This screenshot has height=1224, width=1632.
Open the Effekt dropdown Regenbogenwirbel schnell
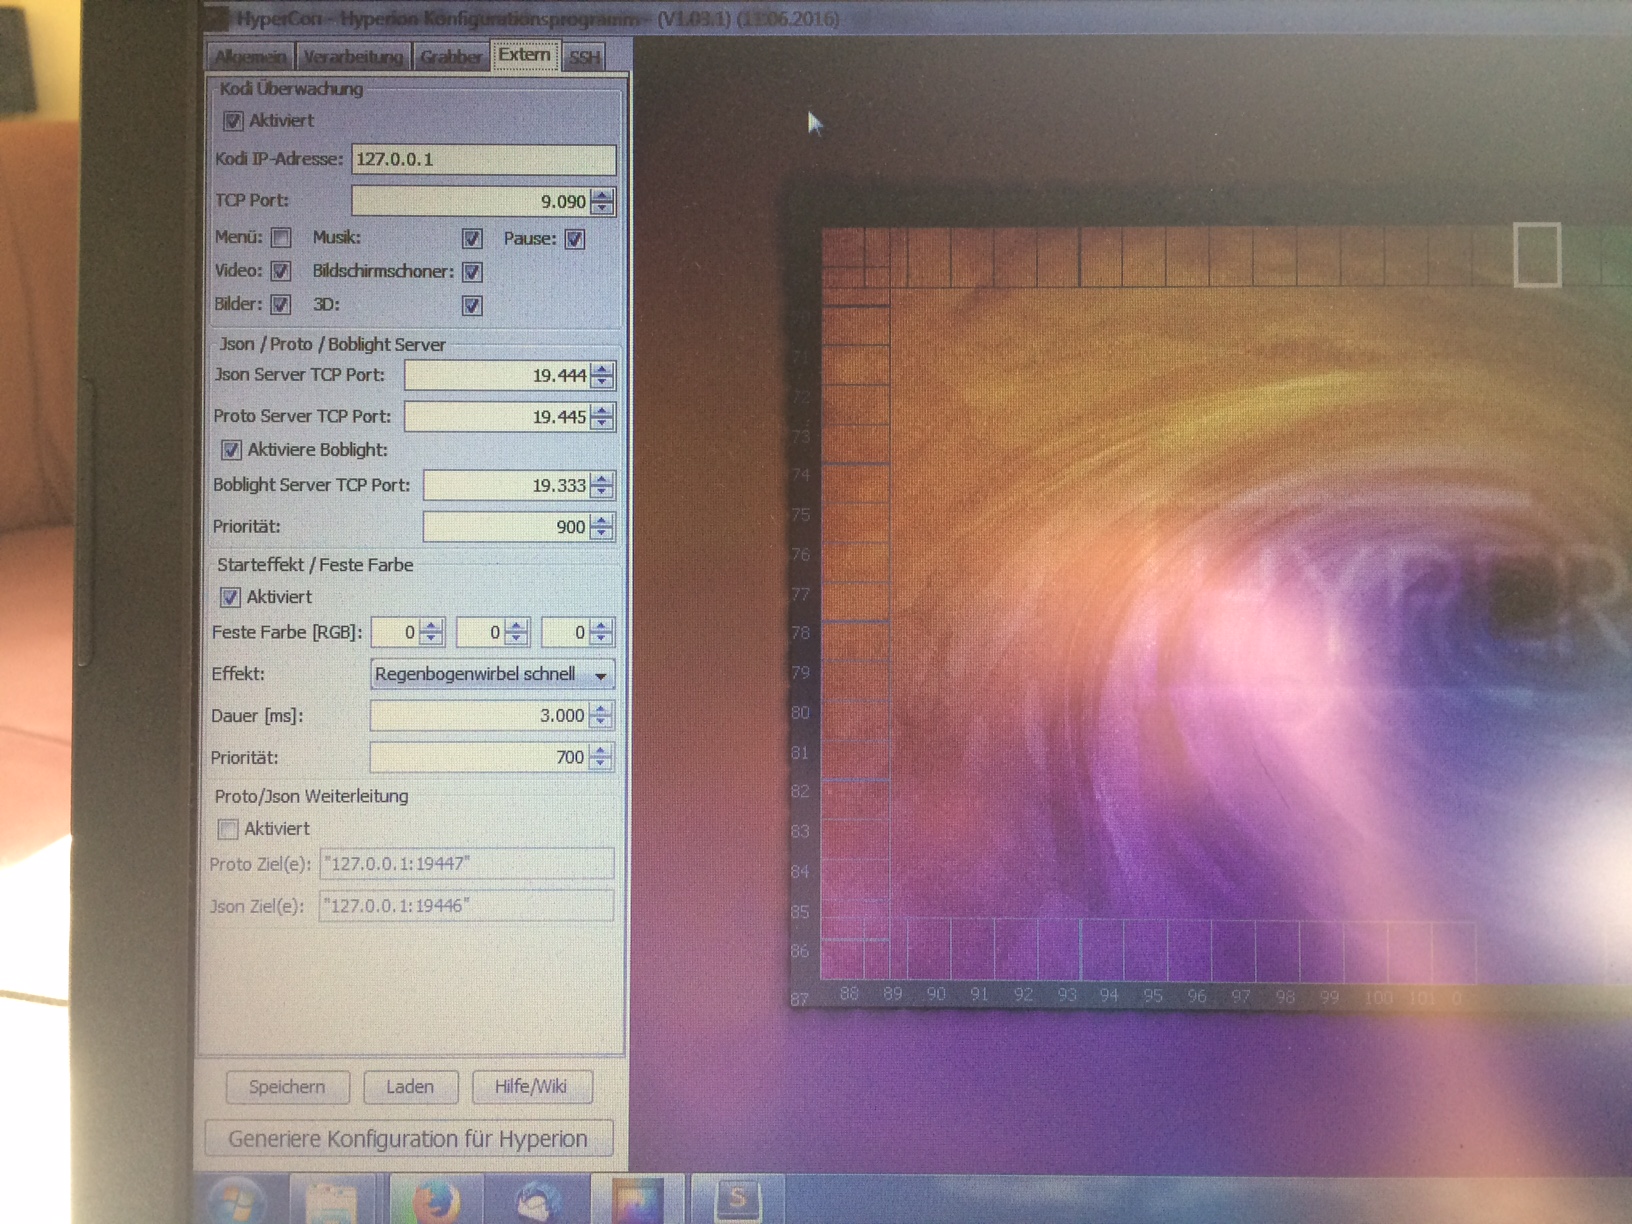491,675
